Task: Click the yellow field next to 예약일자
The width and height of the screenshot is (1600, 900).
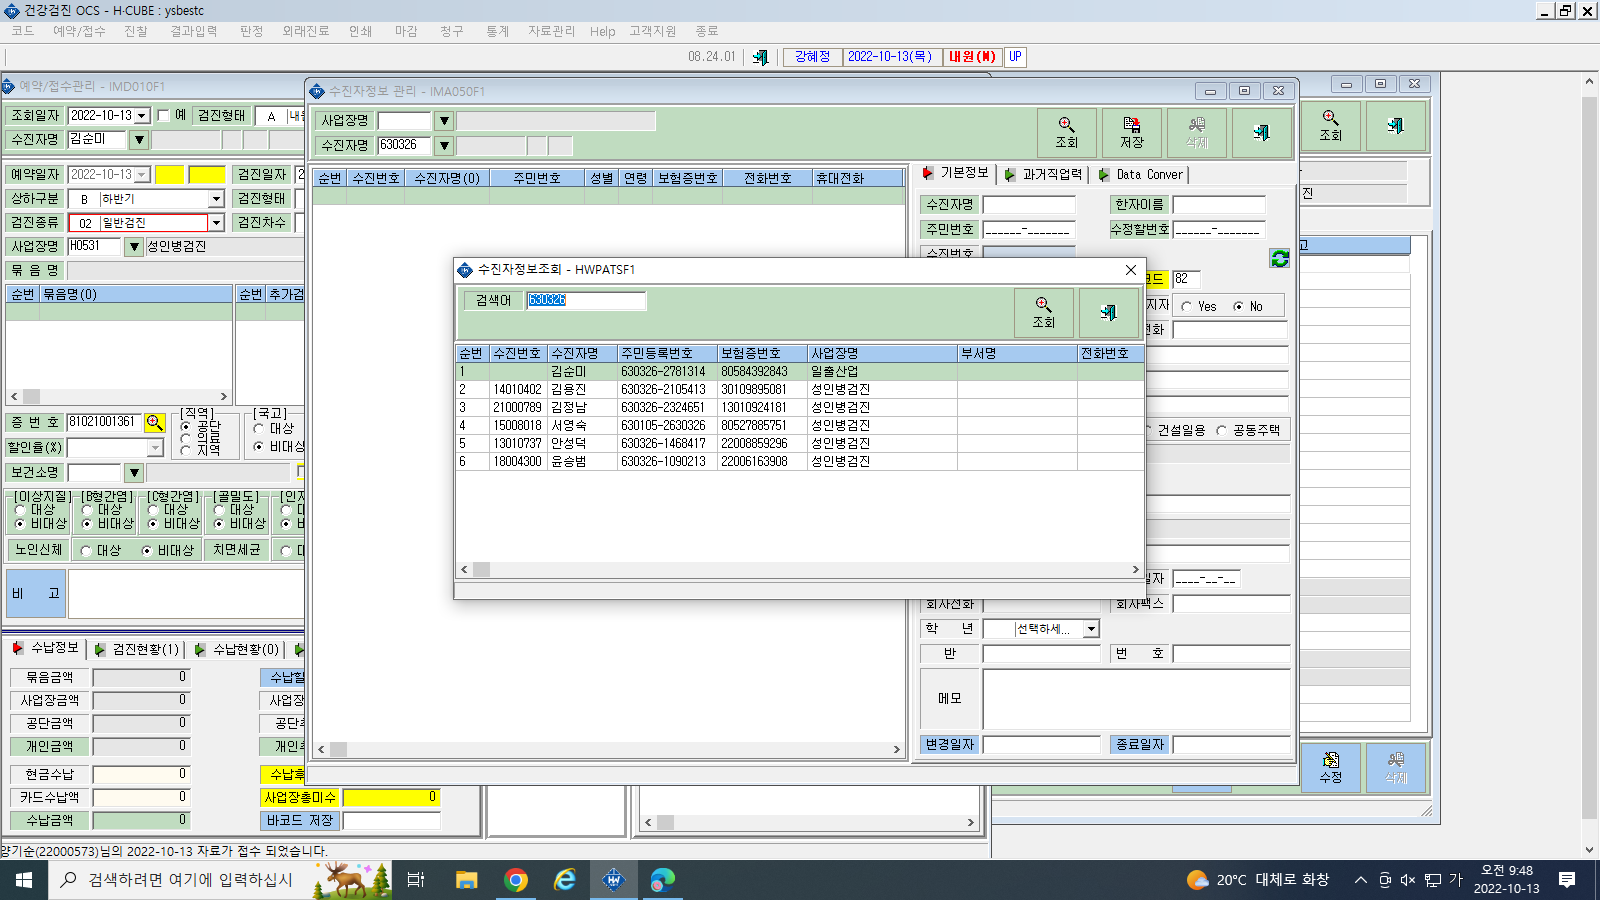Action: coord(169,175)
